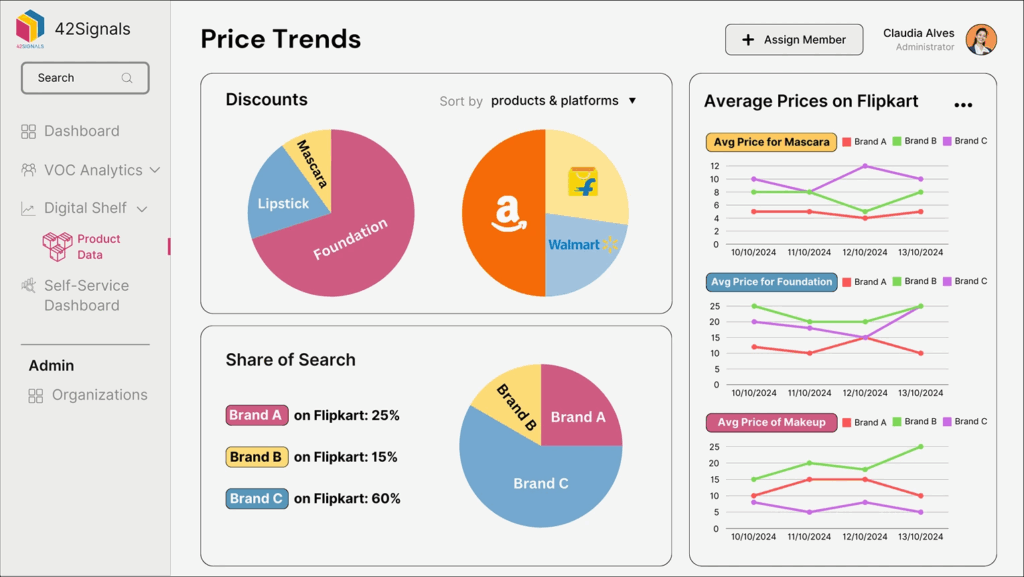Collapse the Digital Shelf section
Image resolution: width=1024 pixels, height=577 pixels.
click(140, 207)
